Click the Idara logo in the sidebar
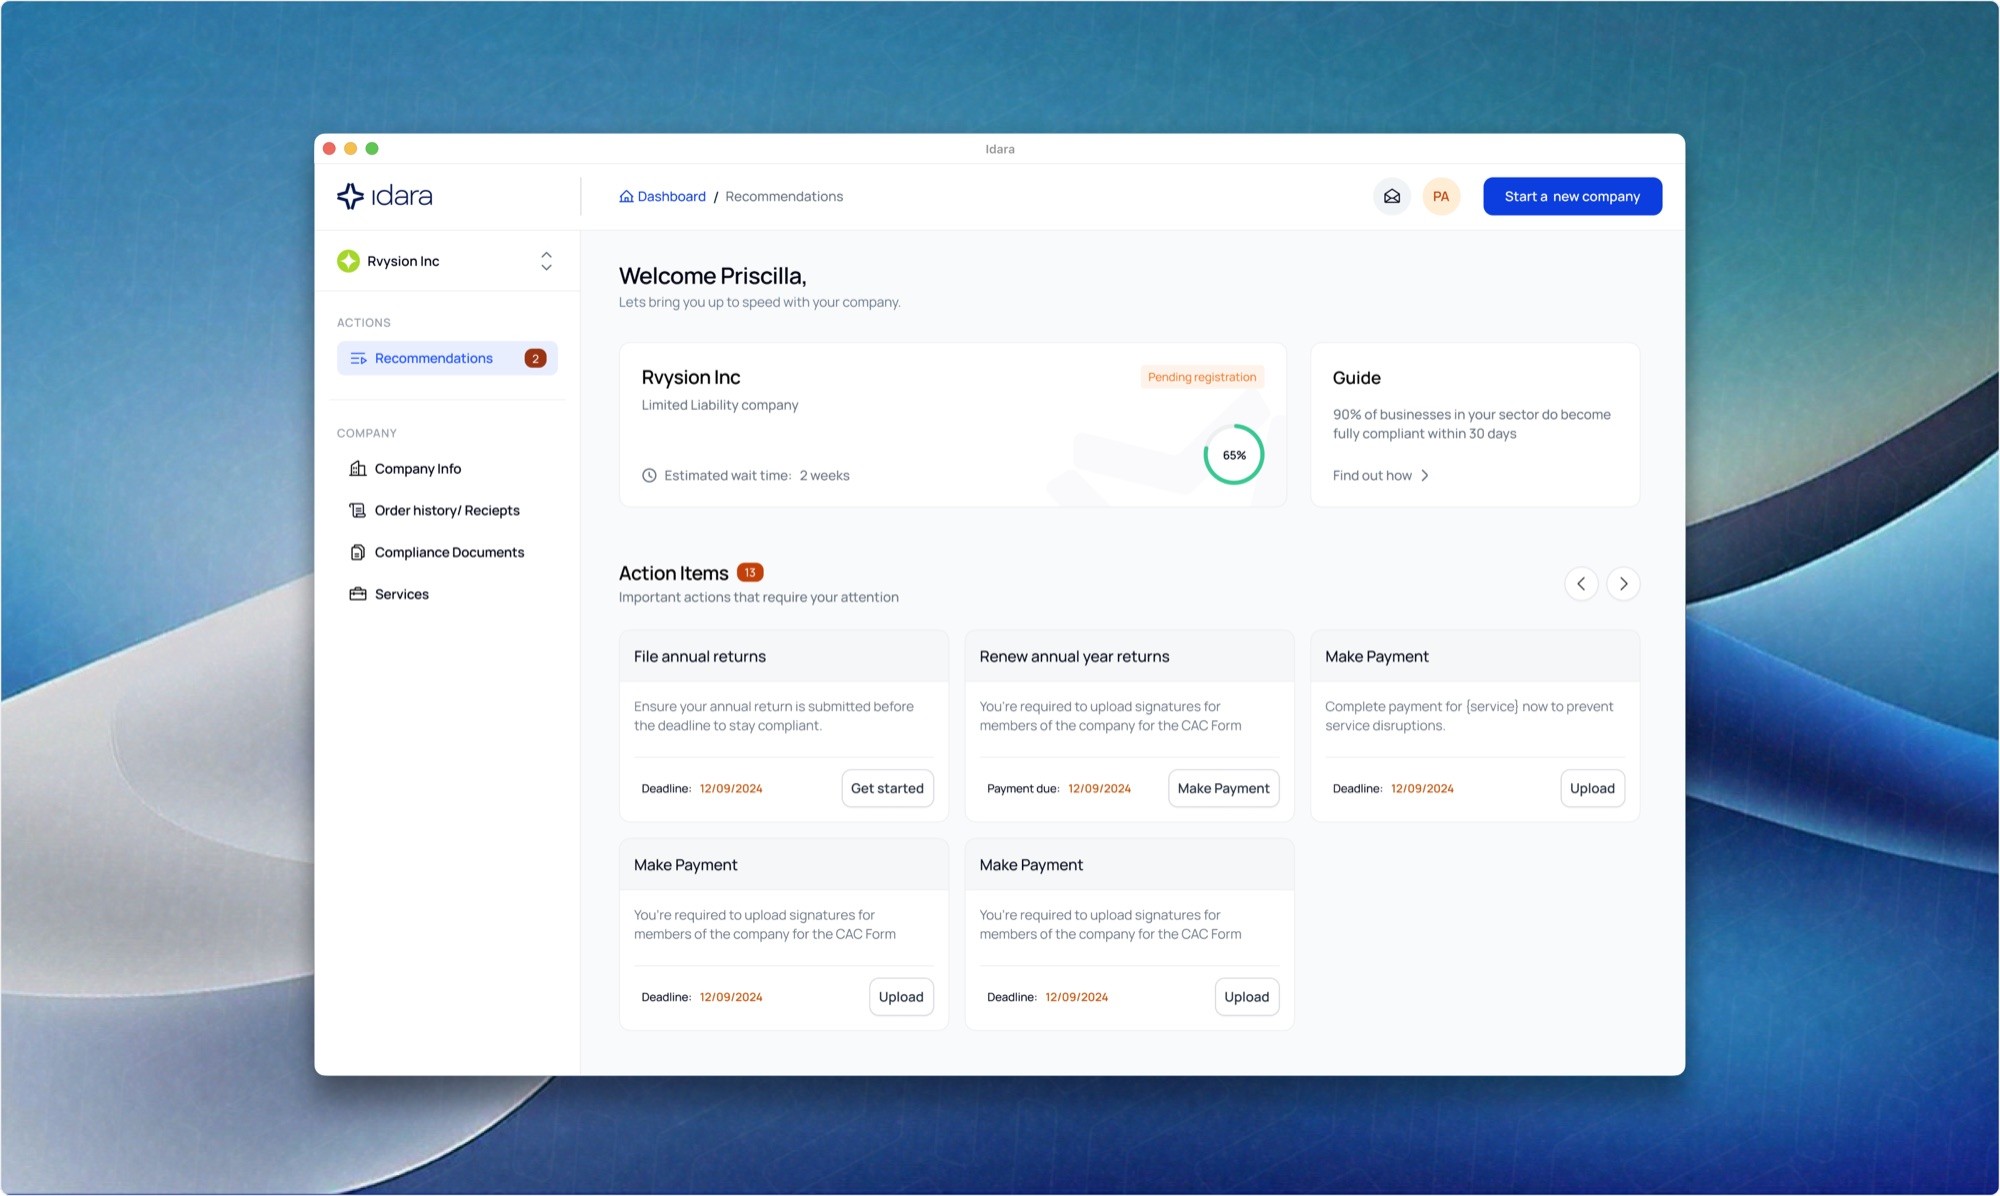Viewport: 2000px width, 1196px height. [385, 196]
